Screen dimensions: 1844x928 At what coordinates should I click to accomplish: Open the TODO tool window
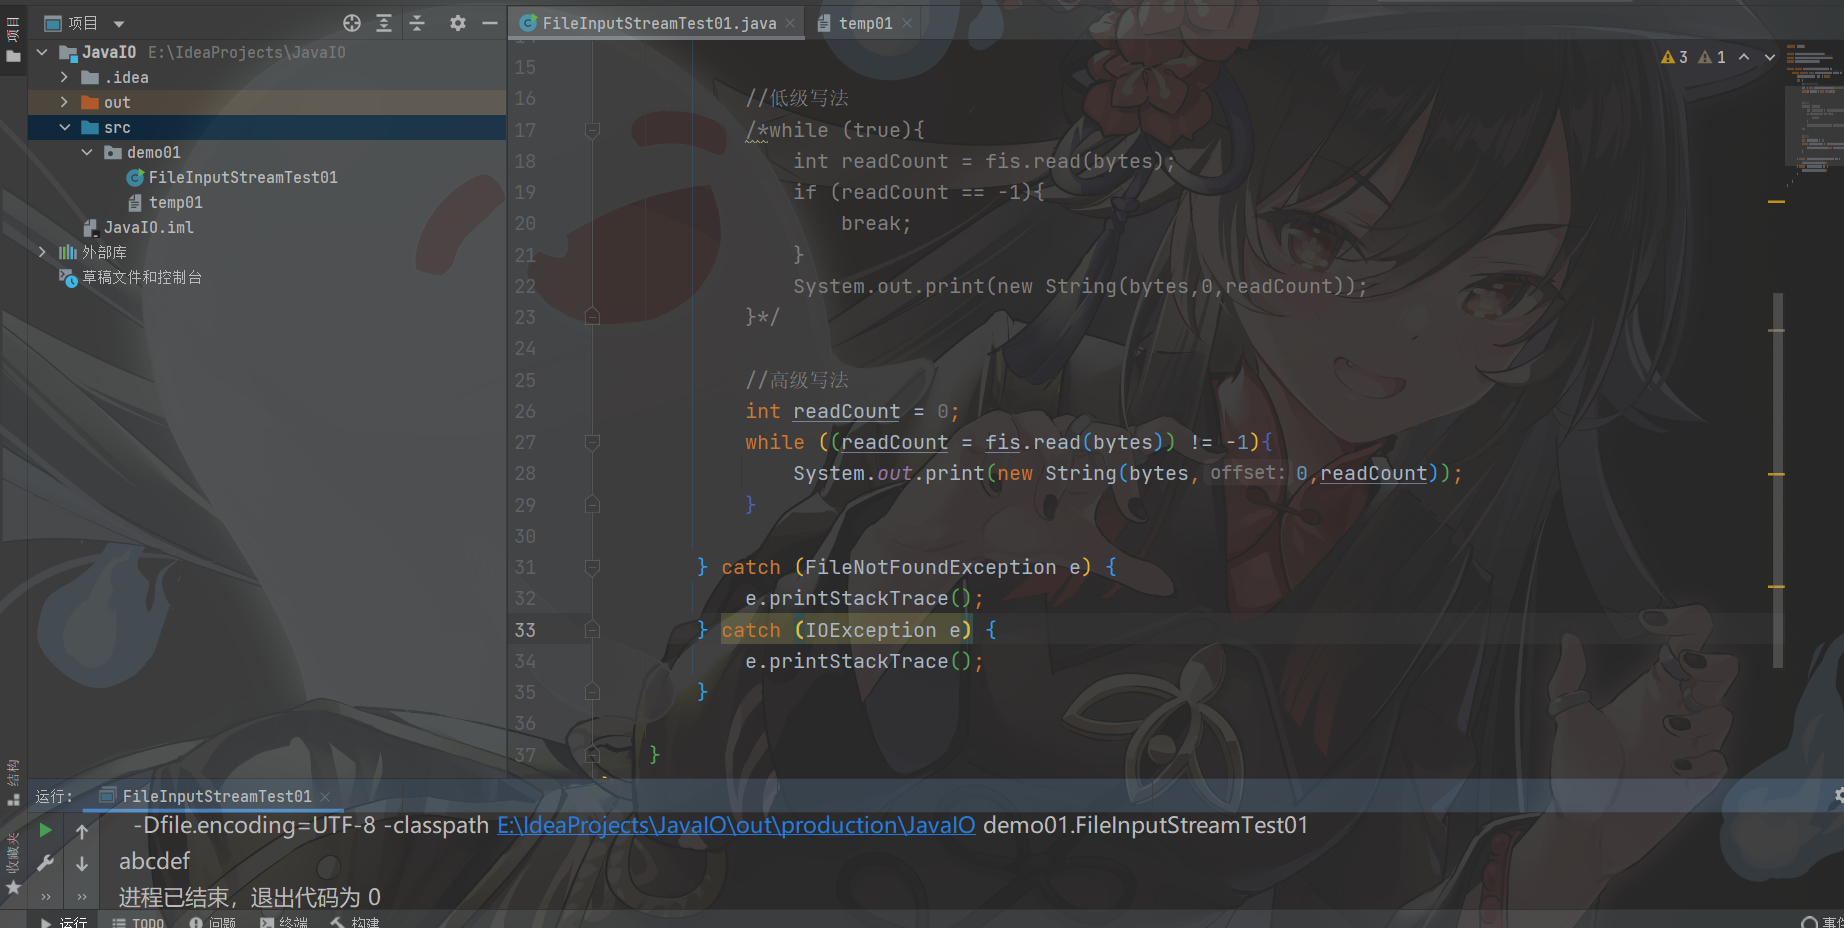point(139,922)
